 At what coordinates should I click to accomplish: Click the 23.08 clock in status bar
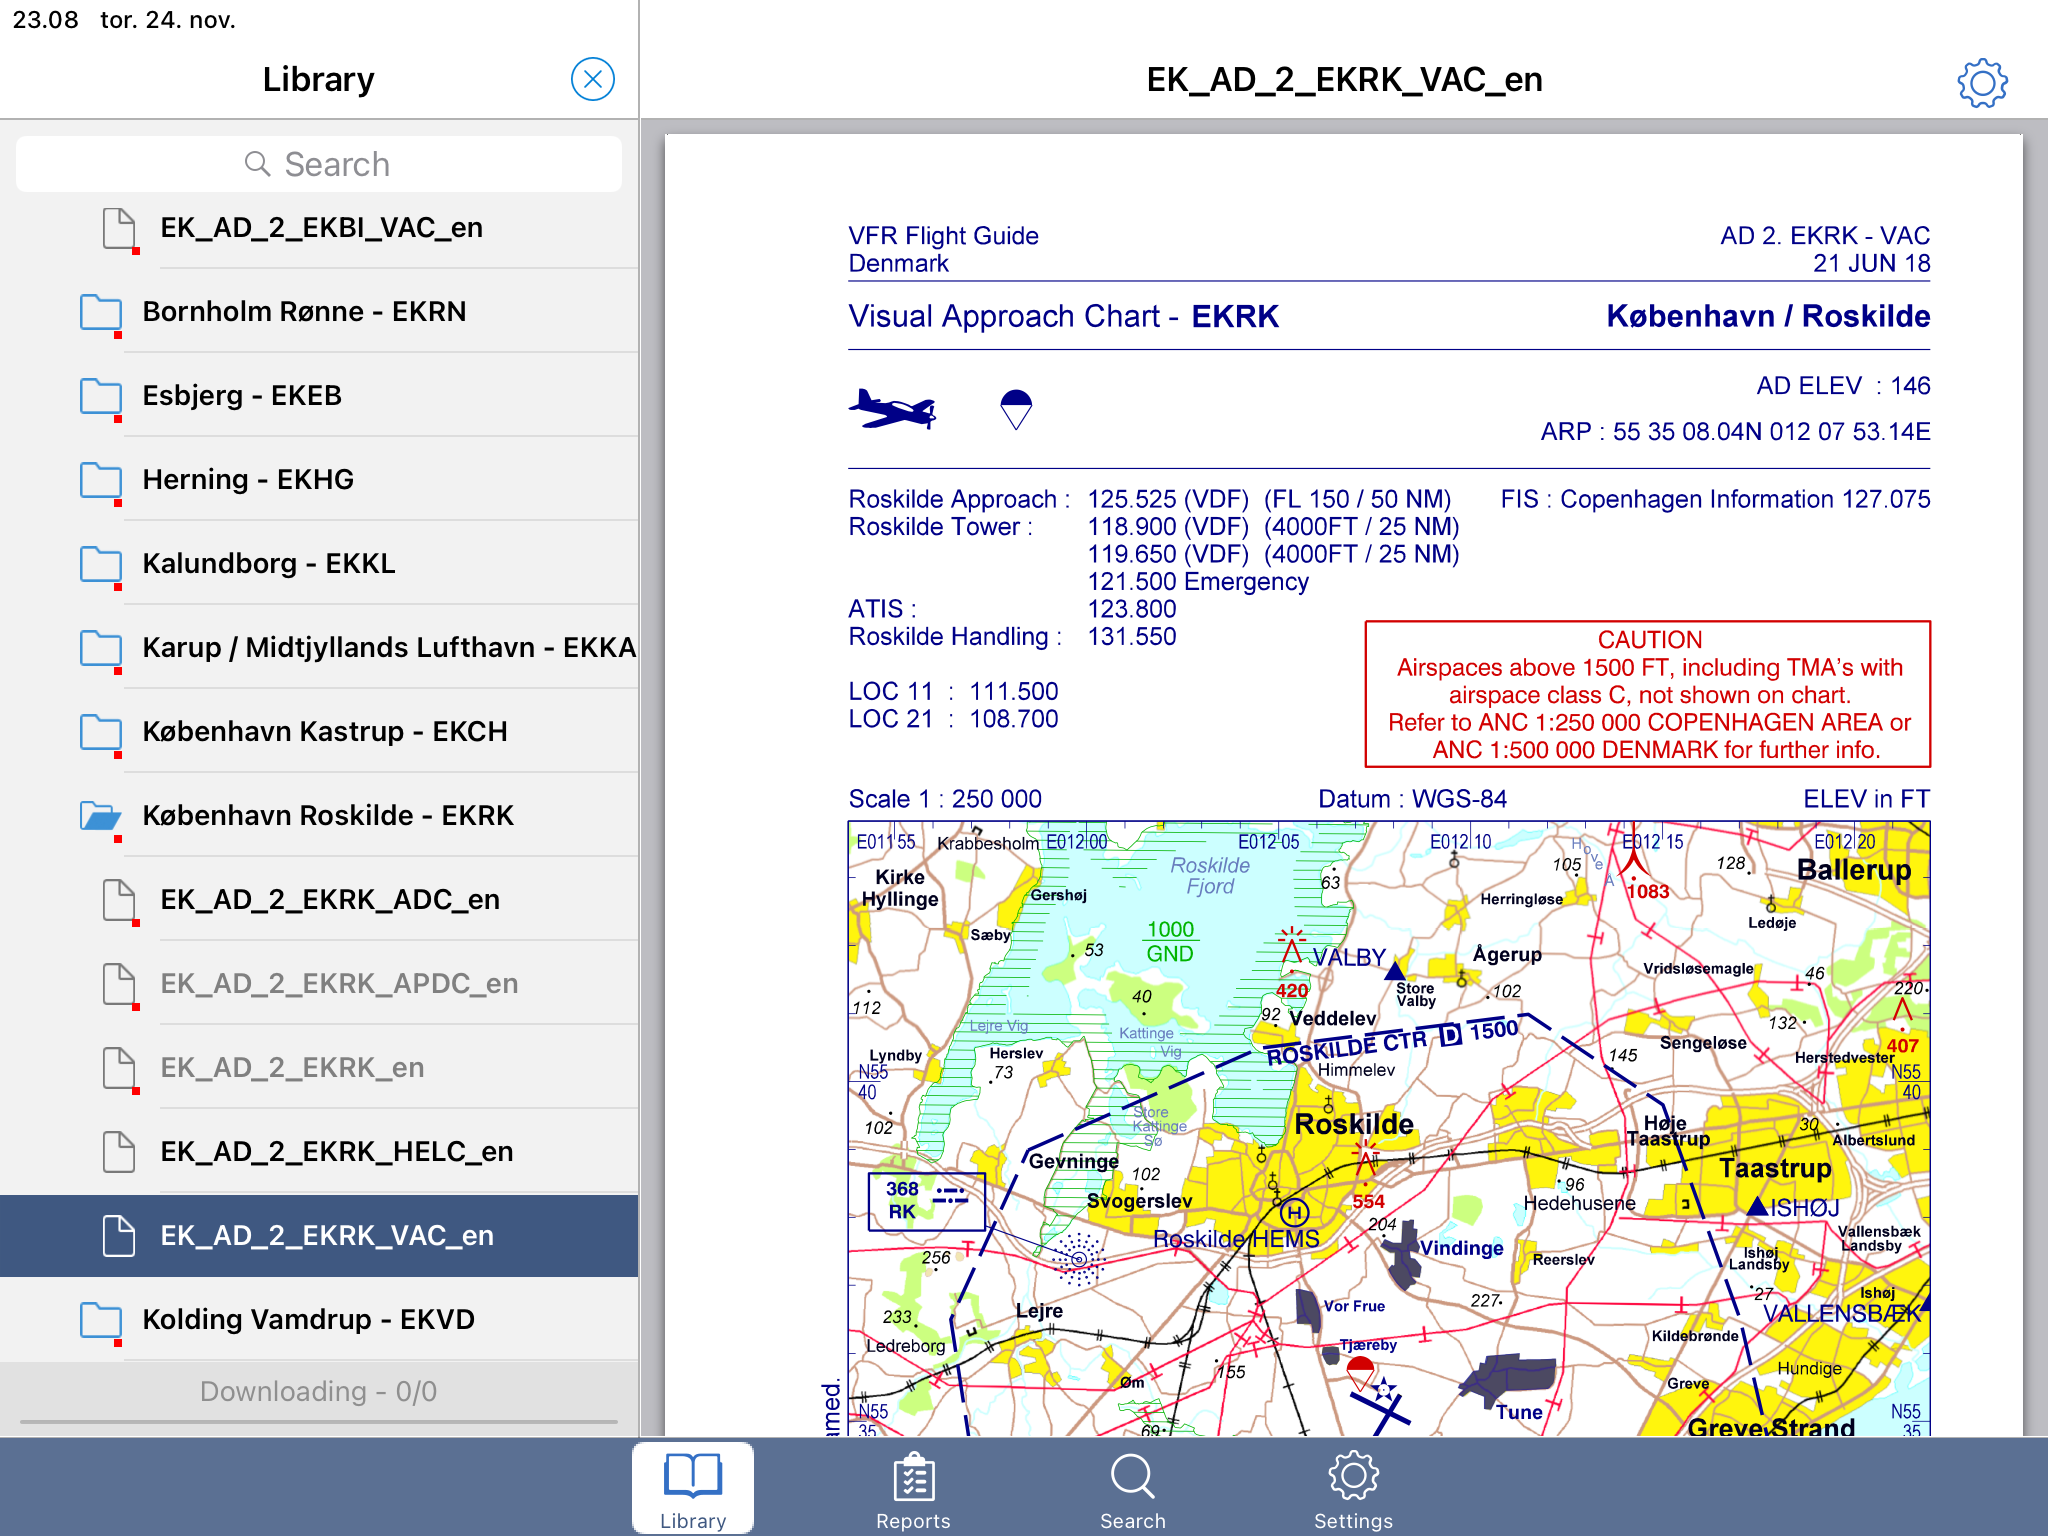[x=45, y=20]
